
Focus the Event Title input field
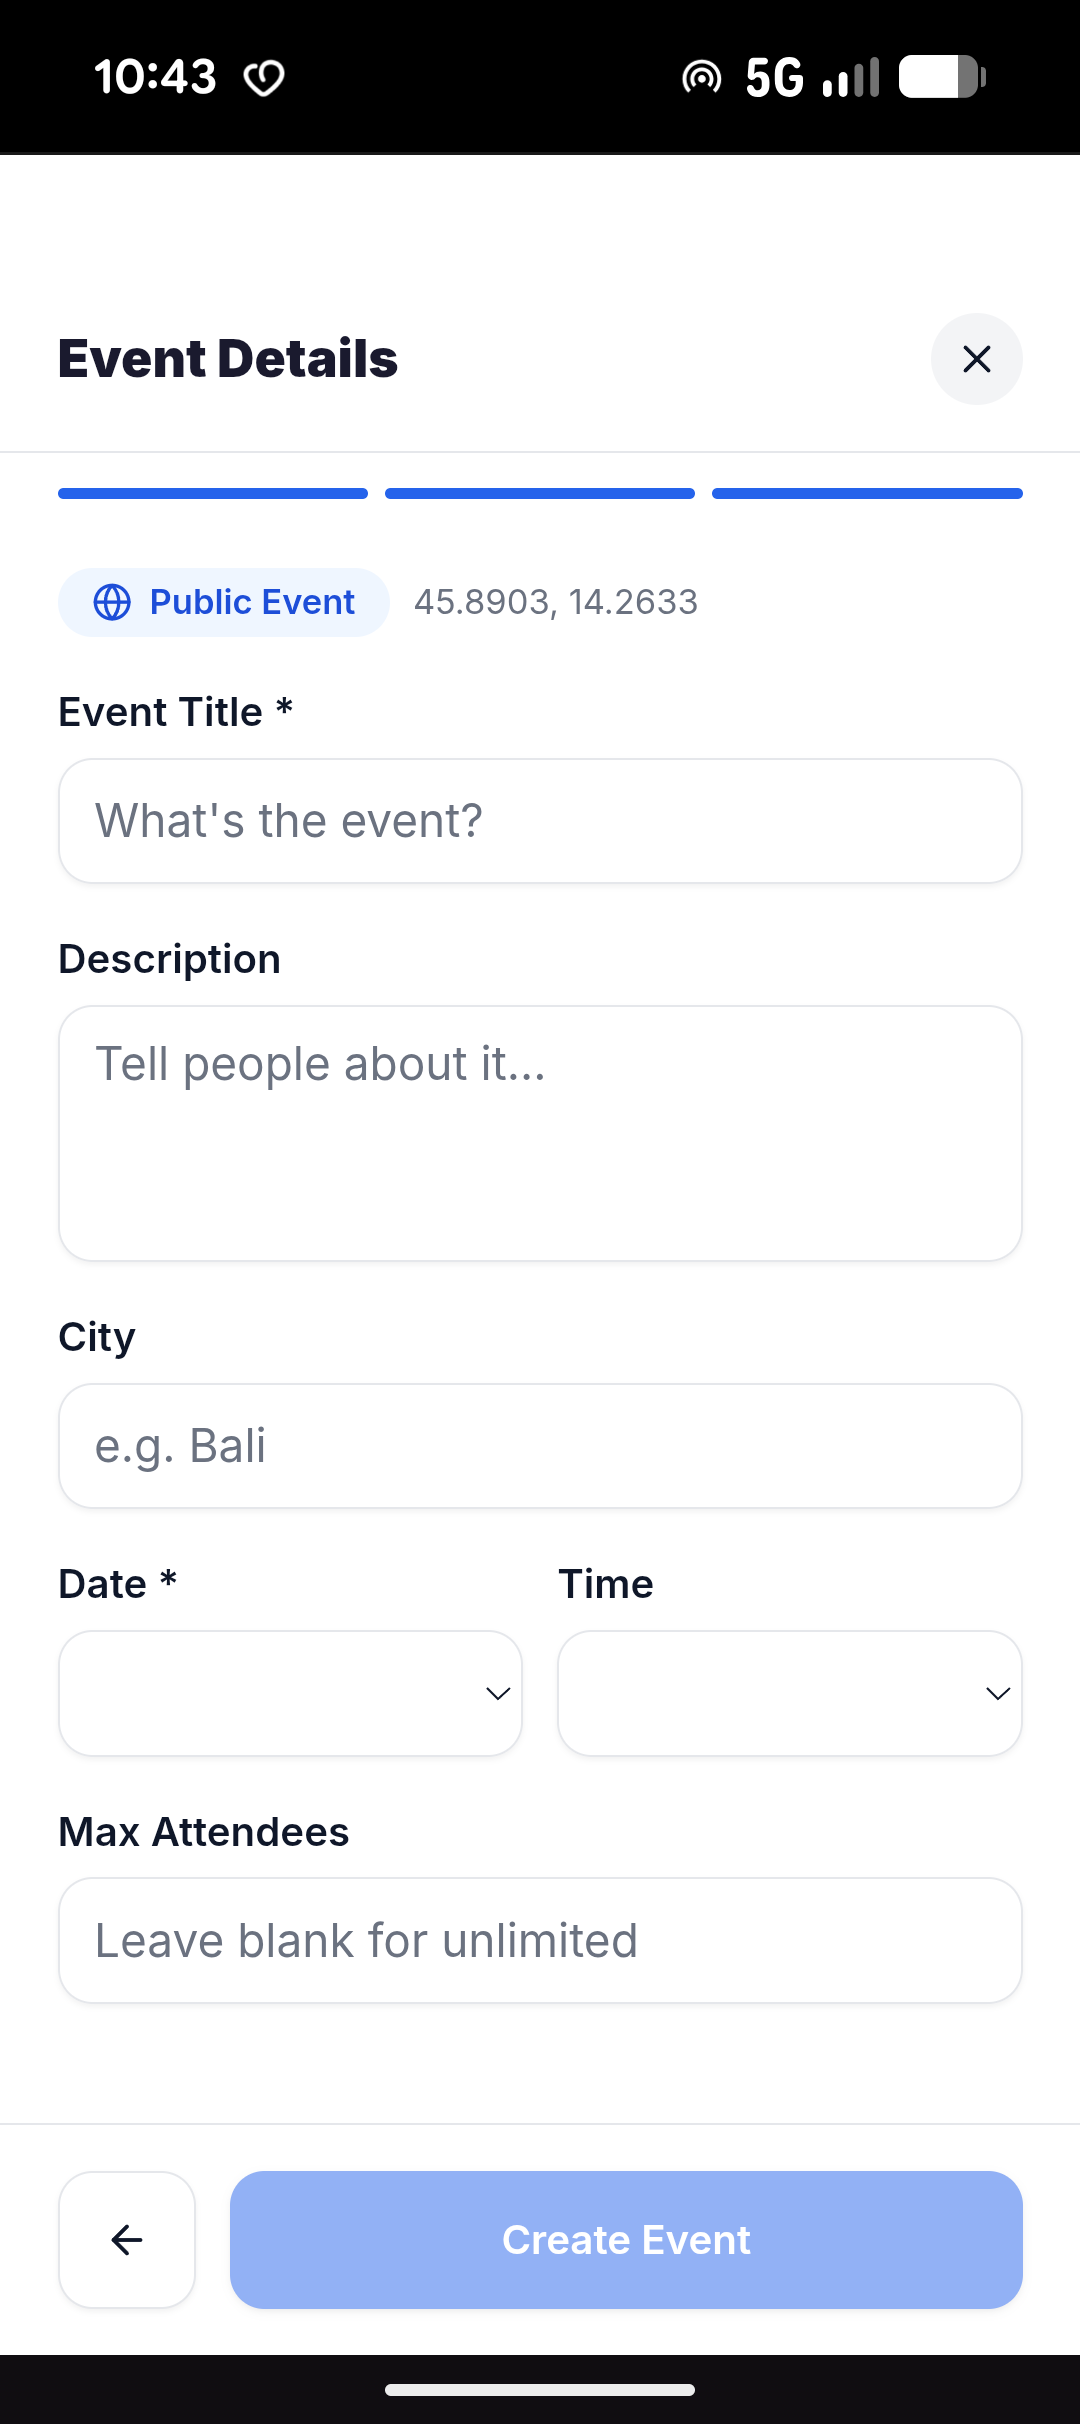tap(540, 821)
